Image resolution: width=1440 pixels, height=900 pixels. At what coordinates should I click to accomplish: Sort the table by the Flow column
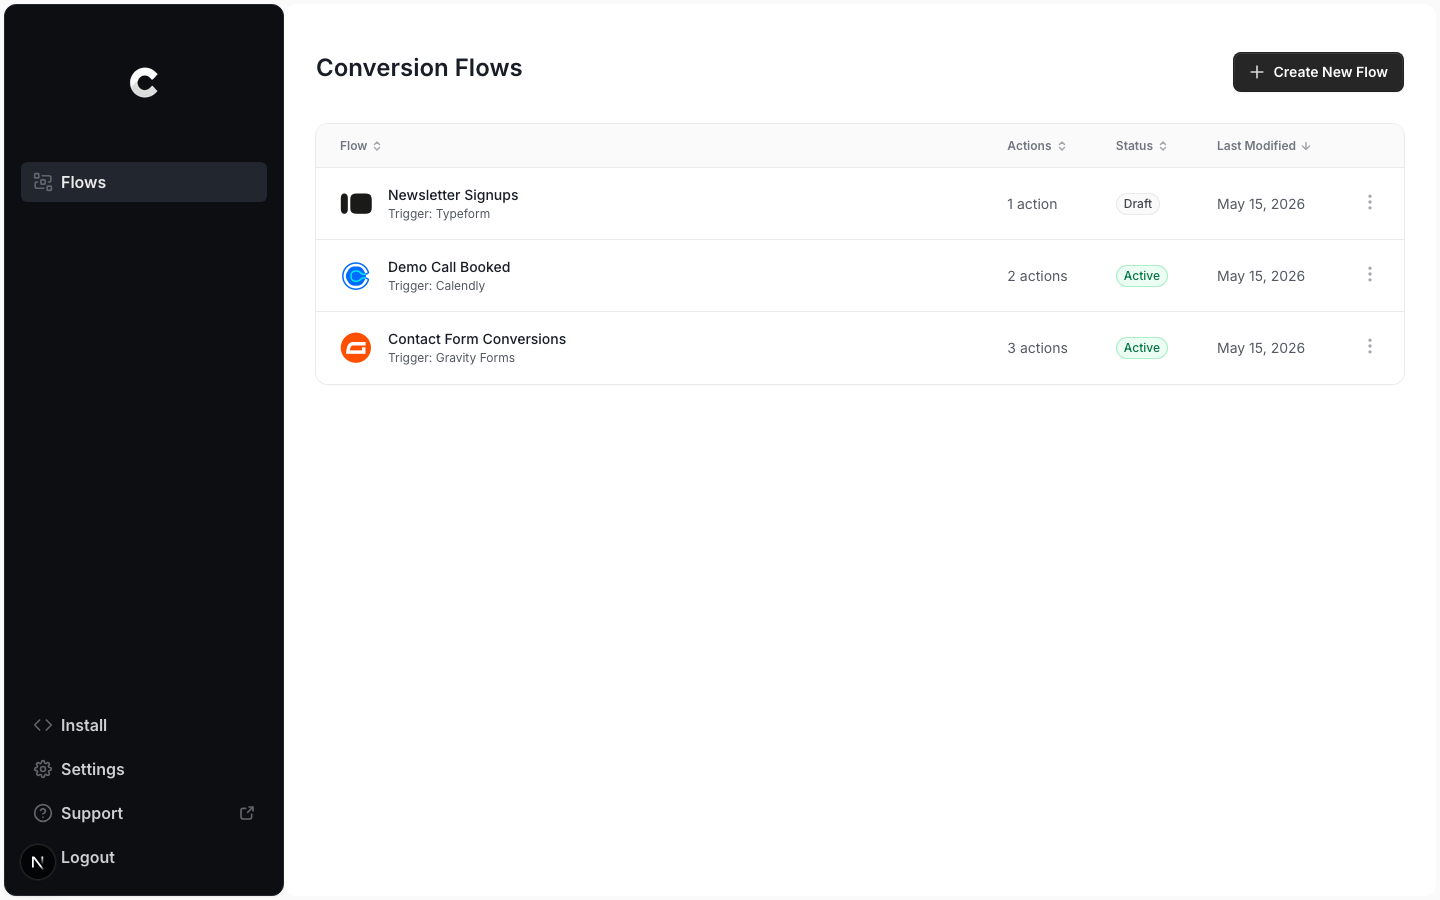pyautogui.click(x=360, y=146)
